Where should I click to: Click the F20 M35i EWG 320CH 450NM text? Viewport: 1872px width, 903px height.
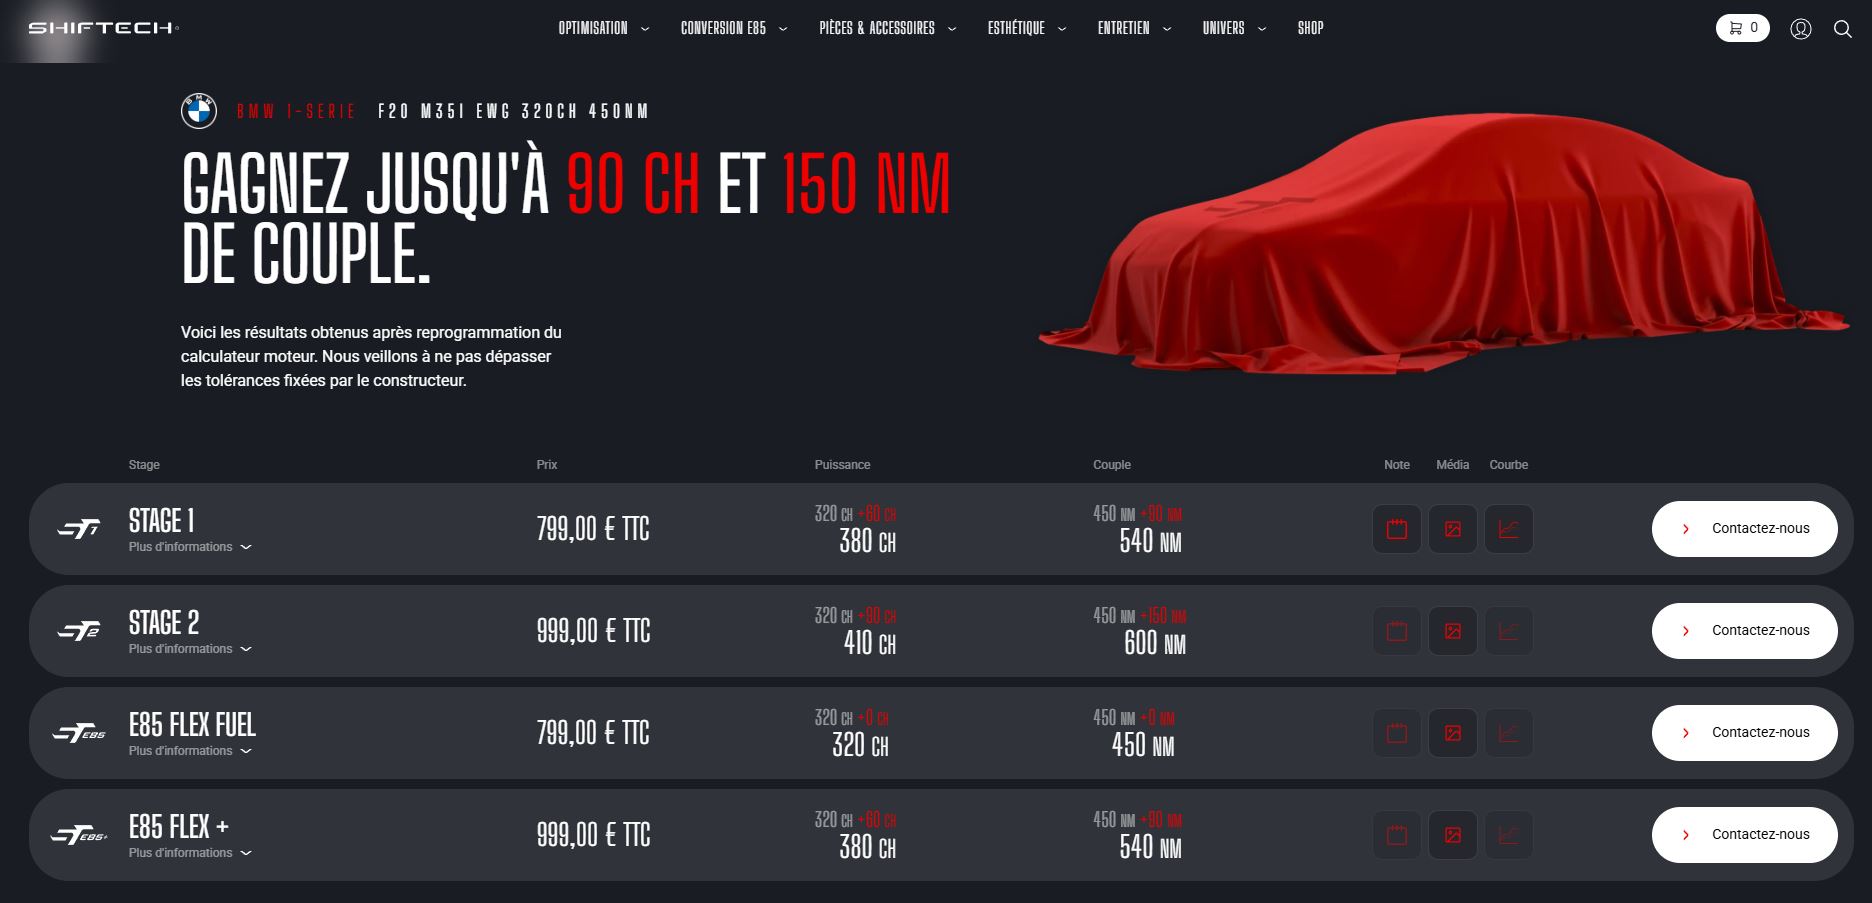pyautogui.click(x=513, y=111)
